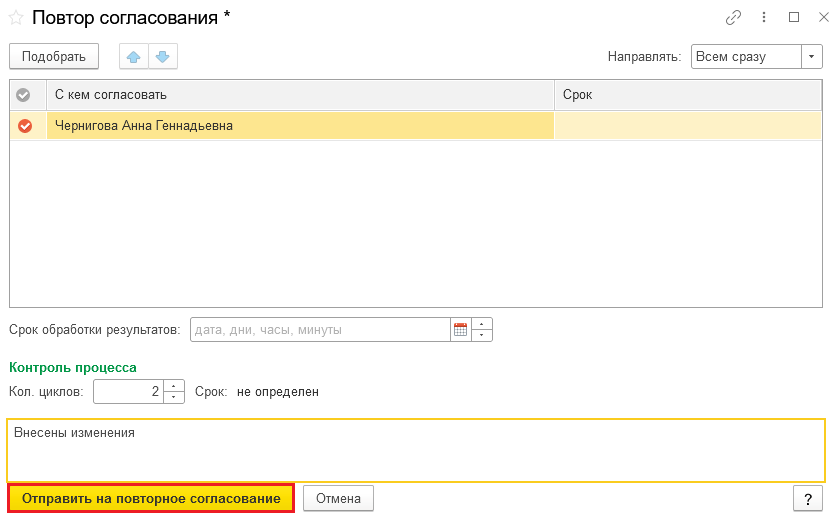
Task: Click the help question mark button
Action: coord(806,498)
